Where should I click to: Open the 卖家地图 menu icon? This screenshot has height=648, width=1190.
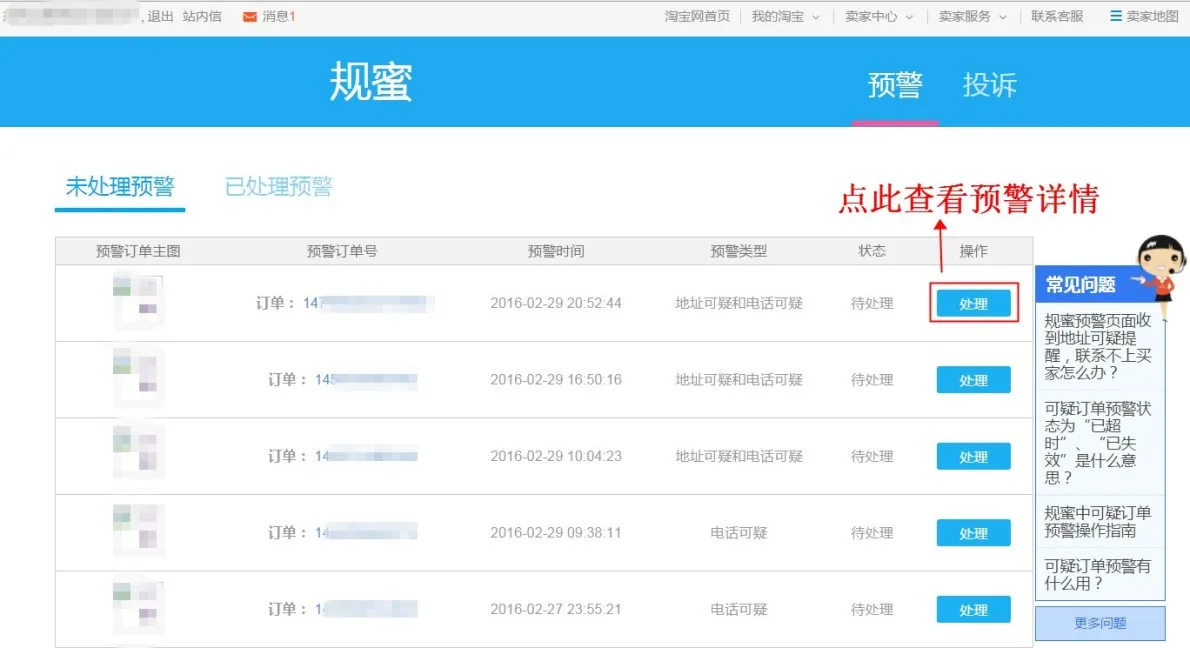click(x=1116, y=16)
